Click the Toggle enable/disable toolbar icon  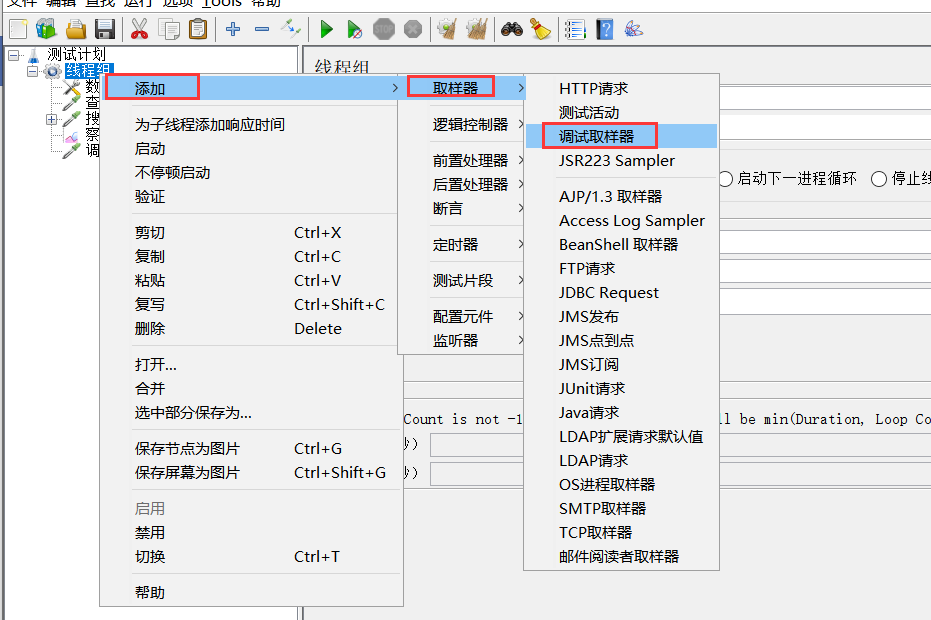click(290, 29)
